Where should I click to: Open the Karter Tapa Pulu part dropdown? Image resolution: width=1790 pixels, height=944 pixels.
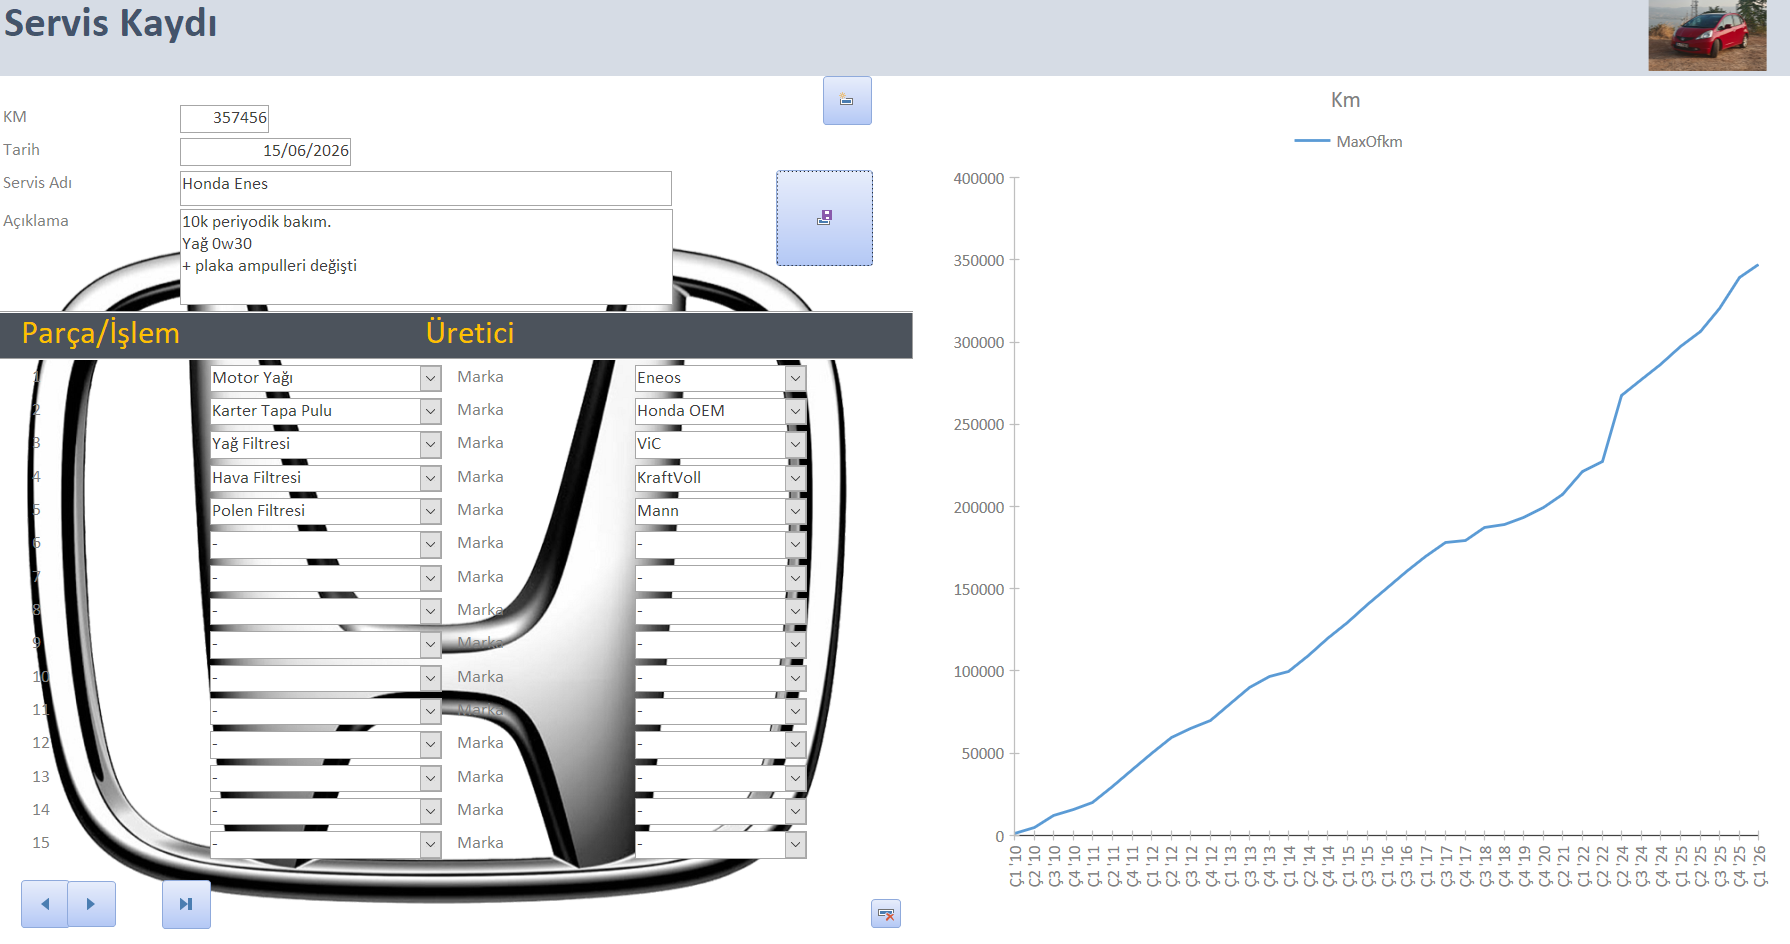tap(430, 411)
